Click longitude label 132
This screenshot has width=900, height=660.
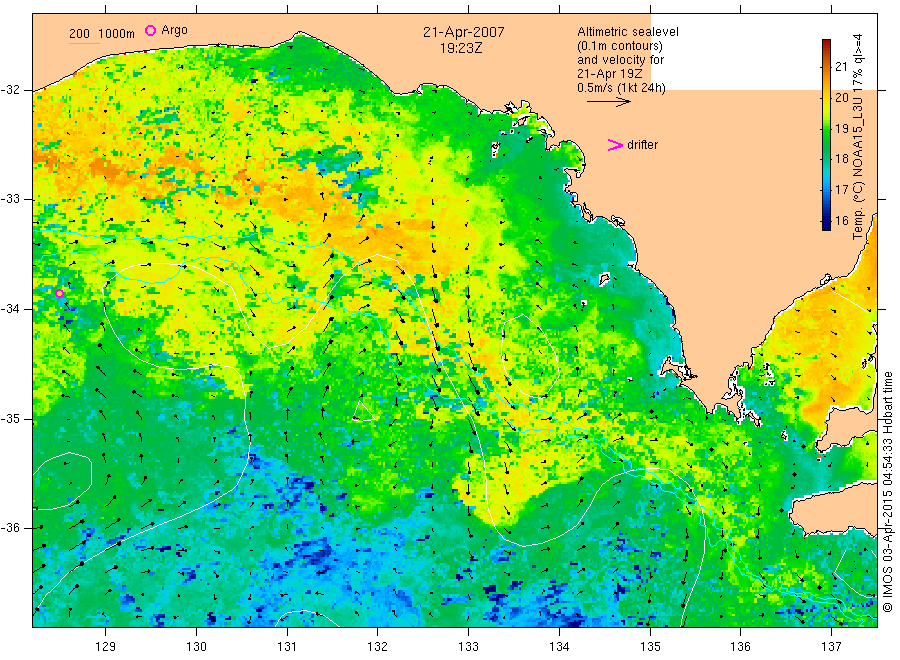click(x=378, y=647)
